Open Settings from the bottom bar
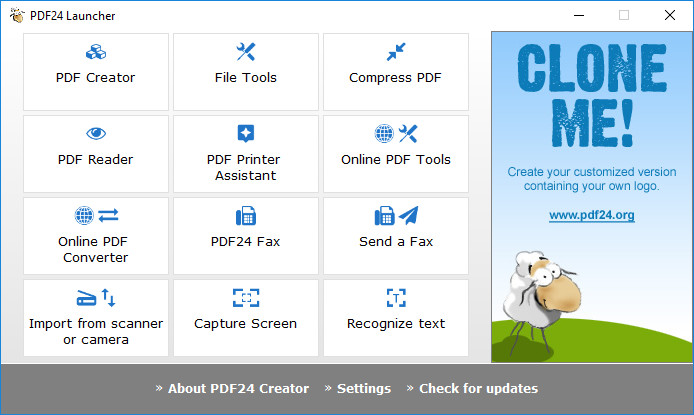Screen dimensions: 694x415 [x=363, y=389]
